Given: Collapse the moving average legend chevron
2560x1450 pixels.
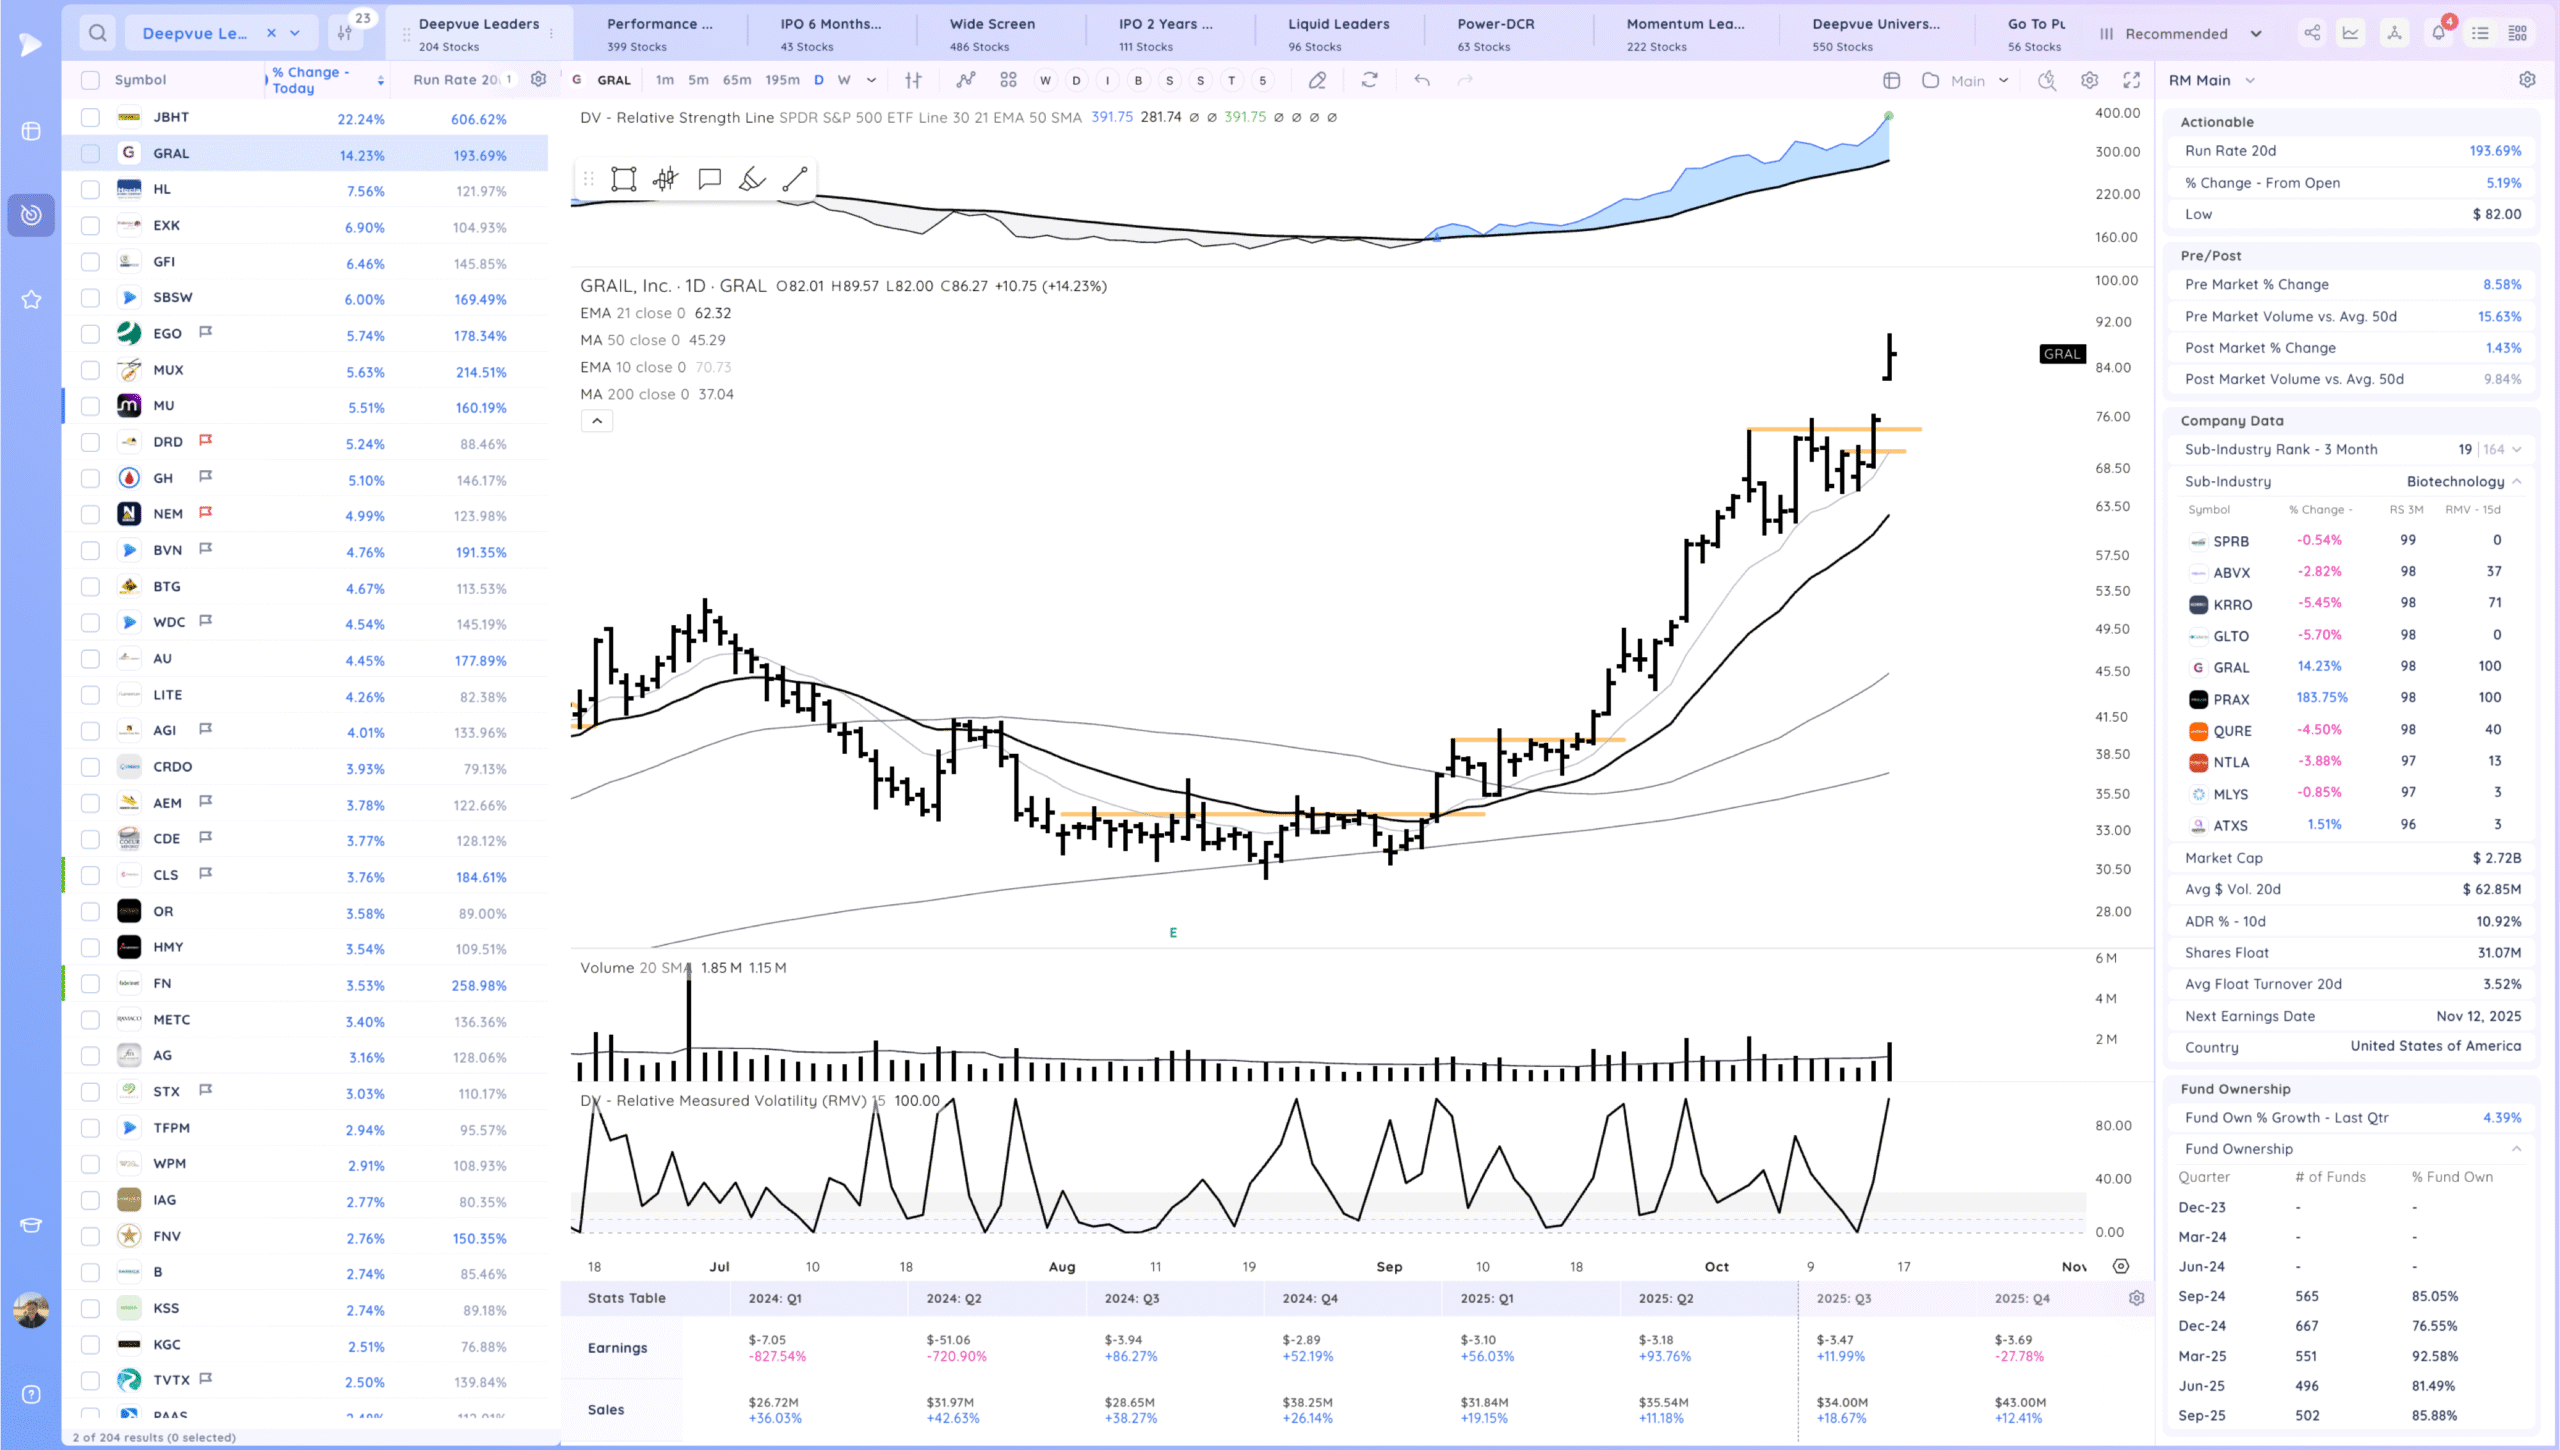Looking at the screenshot, I should point(597,421).
